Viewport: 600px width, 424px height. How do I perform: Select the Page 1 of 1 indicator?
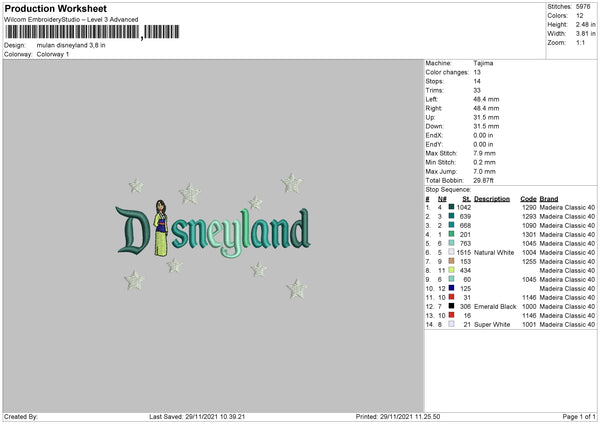pos(579,417)
